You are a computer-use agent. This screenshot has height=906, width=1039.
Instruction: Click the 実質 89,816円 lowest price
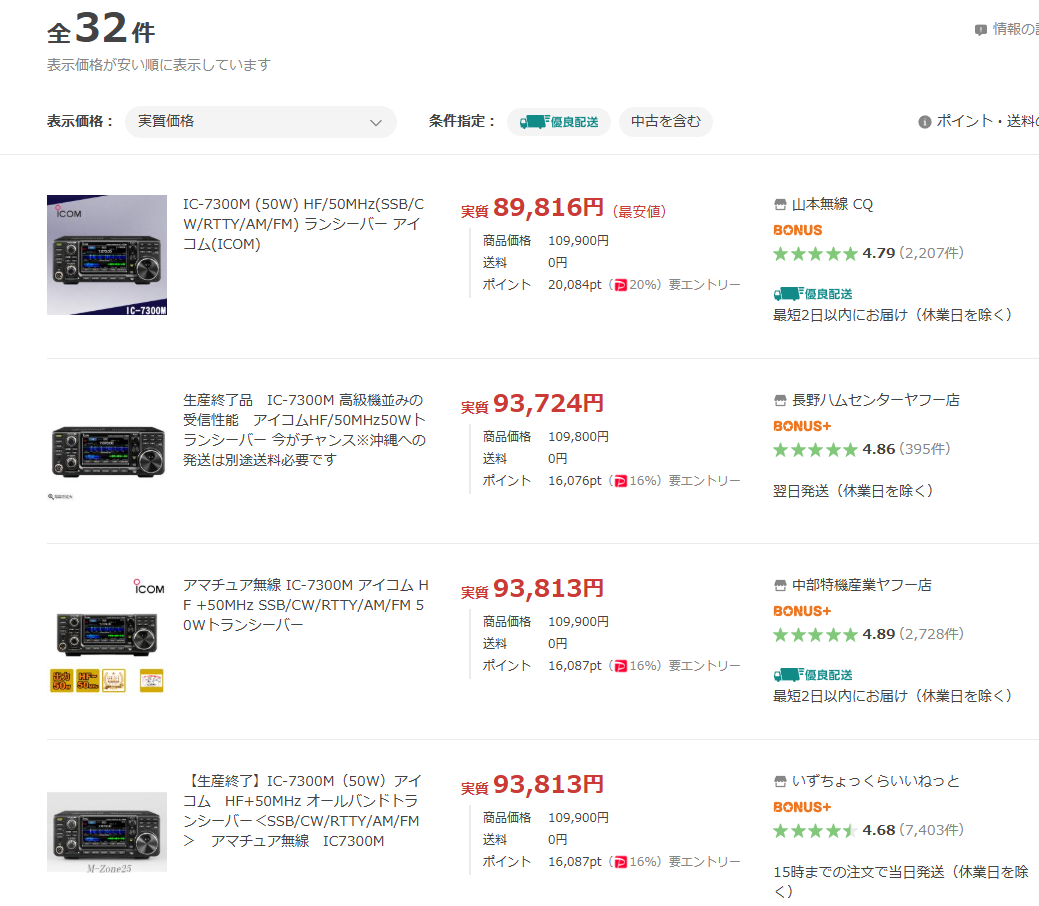tap(548, 208)
